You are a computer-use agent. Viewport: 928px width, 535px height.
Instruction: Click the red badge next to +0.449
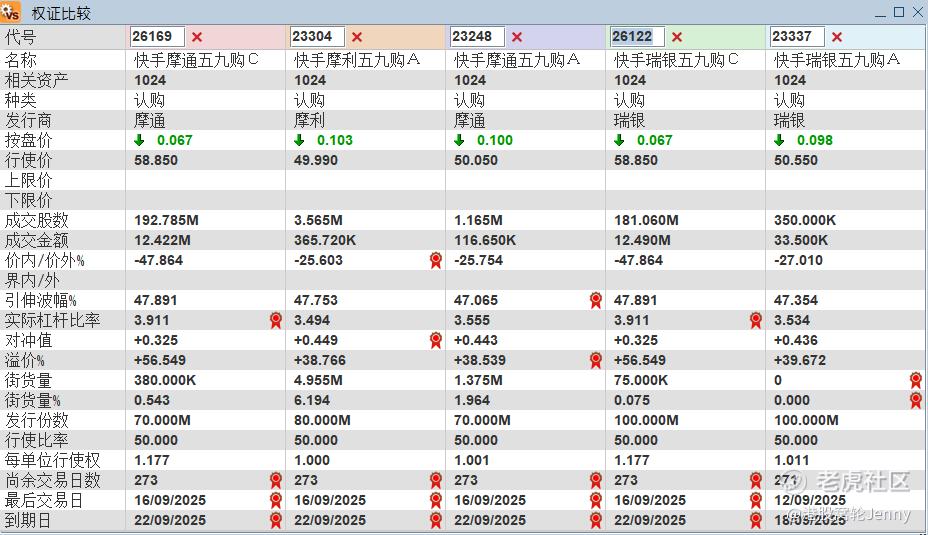(436, 340)
